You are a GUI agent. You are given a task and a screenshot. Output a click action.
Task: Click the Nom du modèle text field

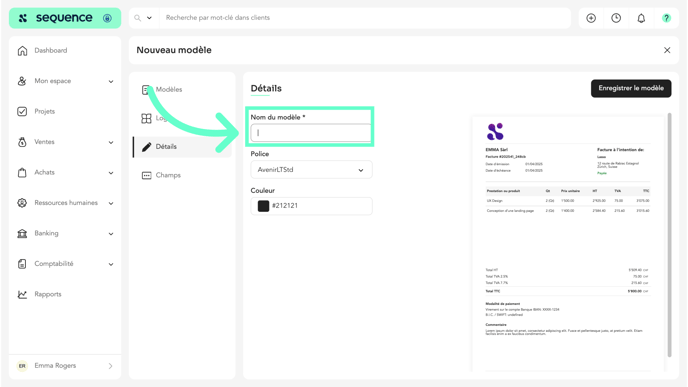pyautogui.click(x=311, y=133)
